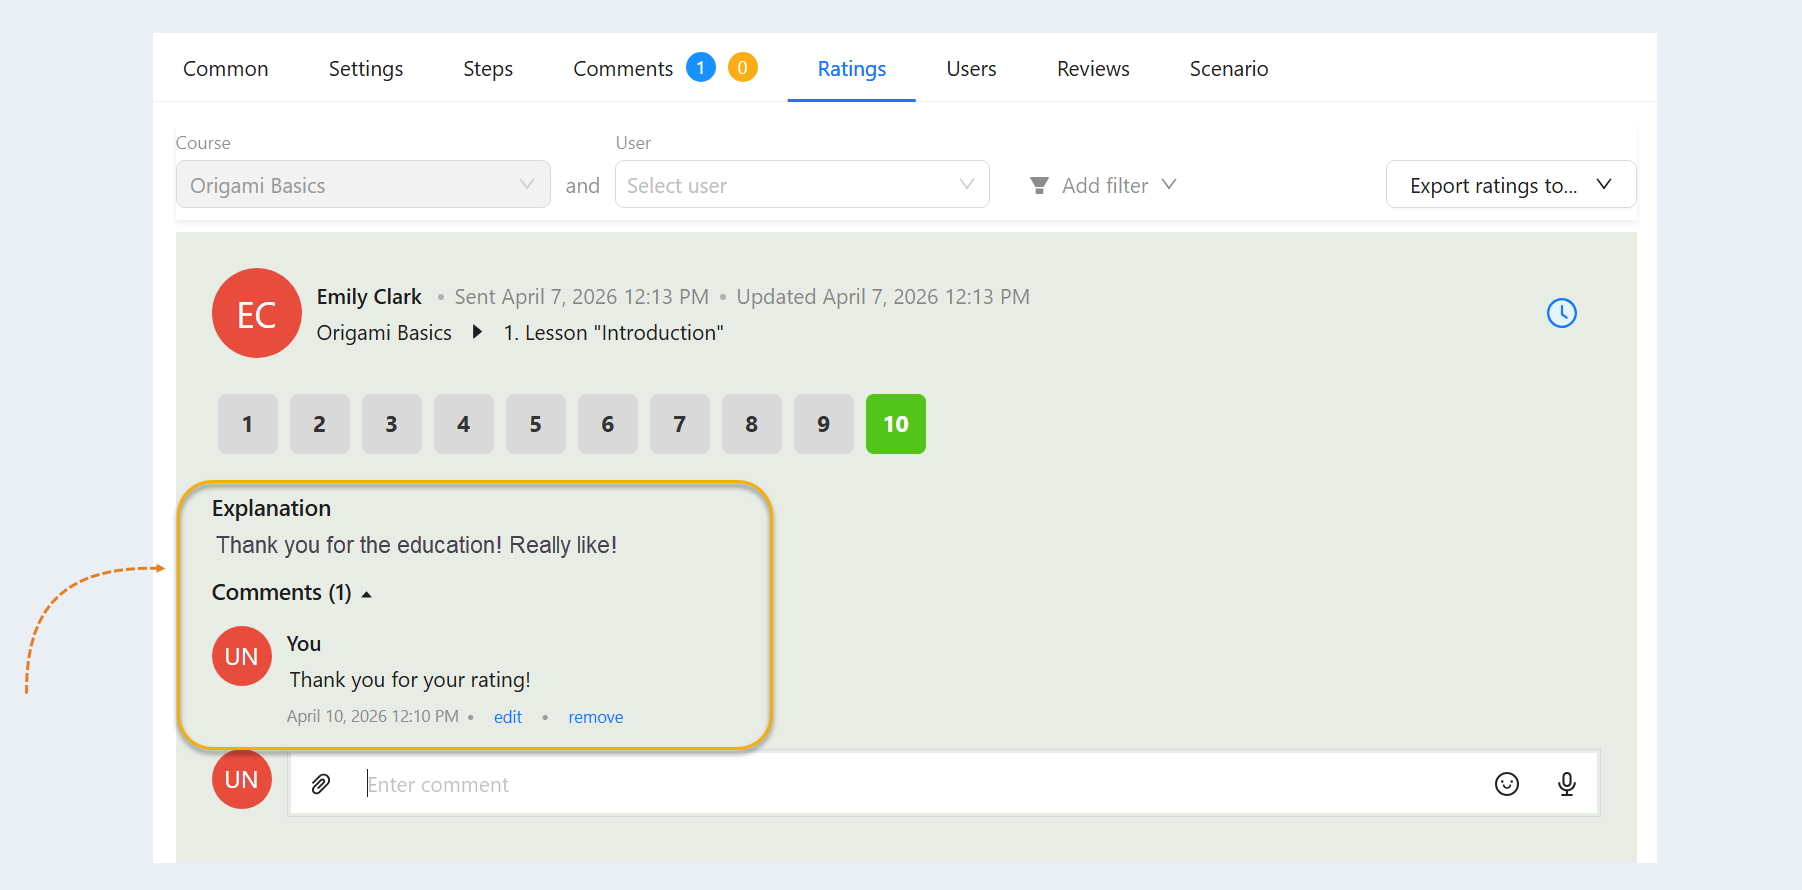
Task: Click the 'Sent April 7, 2026 12:13 PM' timestamp
Action: point(582,297)
